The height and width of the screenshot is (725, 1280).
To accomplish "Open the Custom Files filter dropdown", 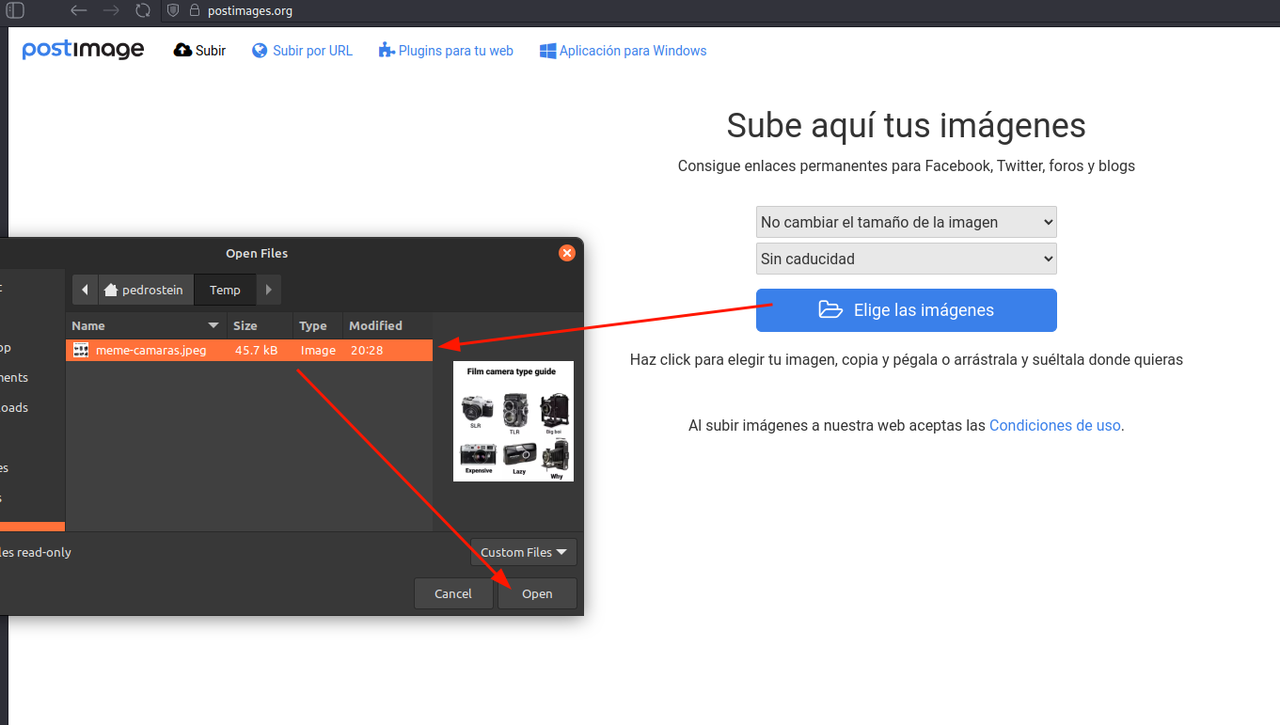I will 523,551.
